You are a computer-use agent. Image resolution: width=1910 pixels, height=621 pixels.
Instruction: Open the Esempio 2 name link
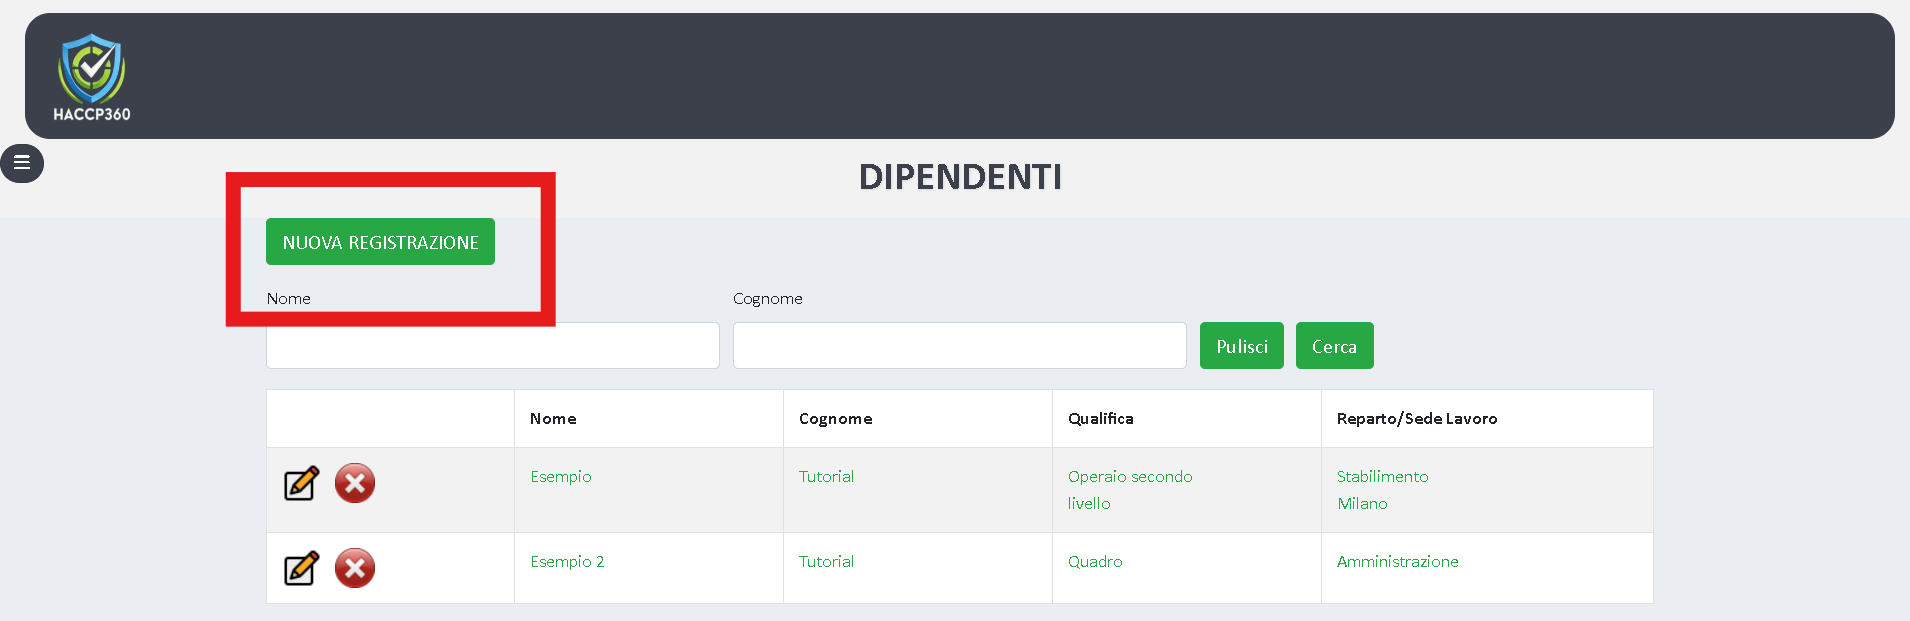click(x=567, y=562)
